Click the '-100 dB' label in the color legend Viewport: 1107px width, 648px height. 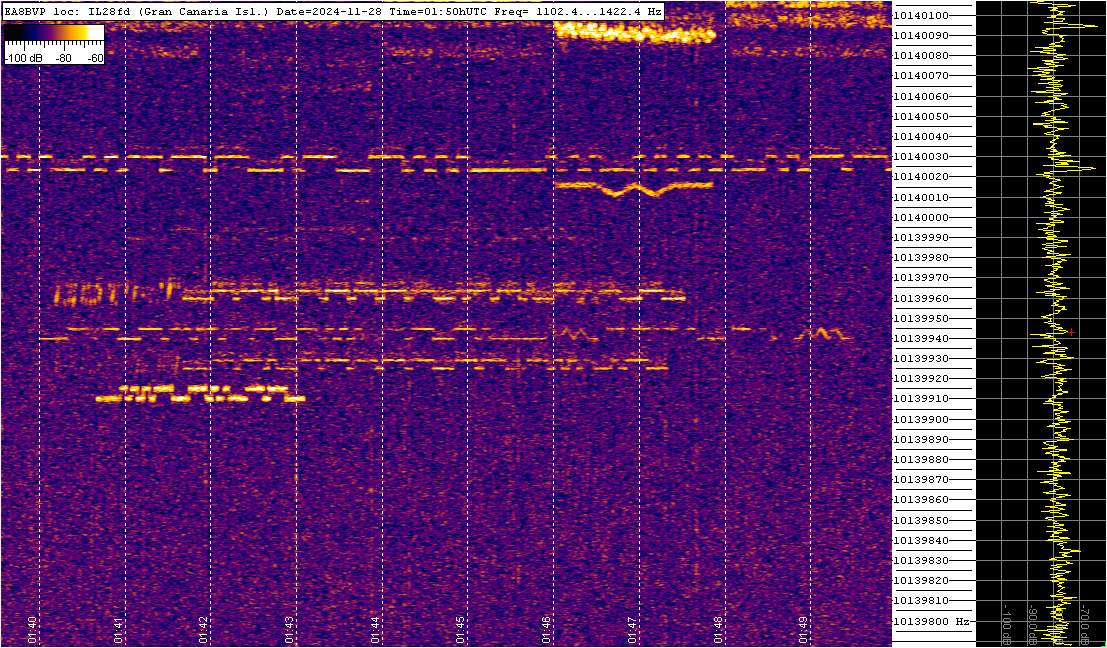(x=21, y=58)
